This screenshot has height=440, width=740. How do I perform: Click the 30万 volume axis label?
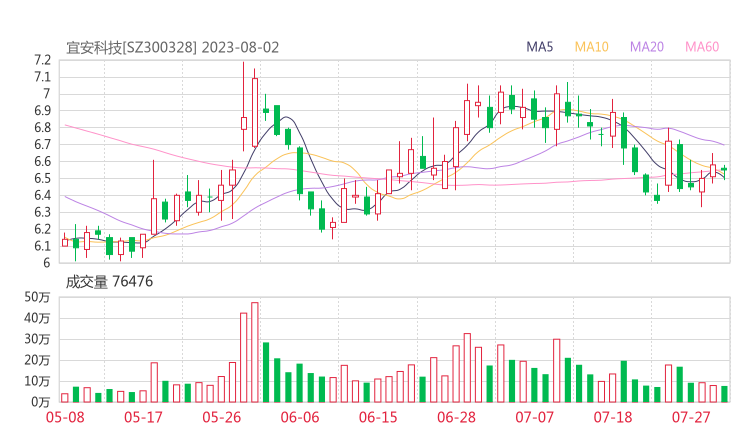(37, 339)
